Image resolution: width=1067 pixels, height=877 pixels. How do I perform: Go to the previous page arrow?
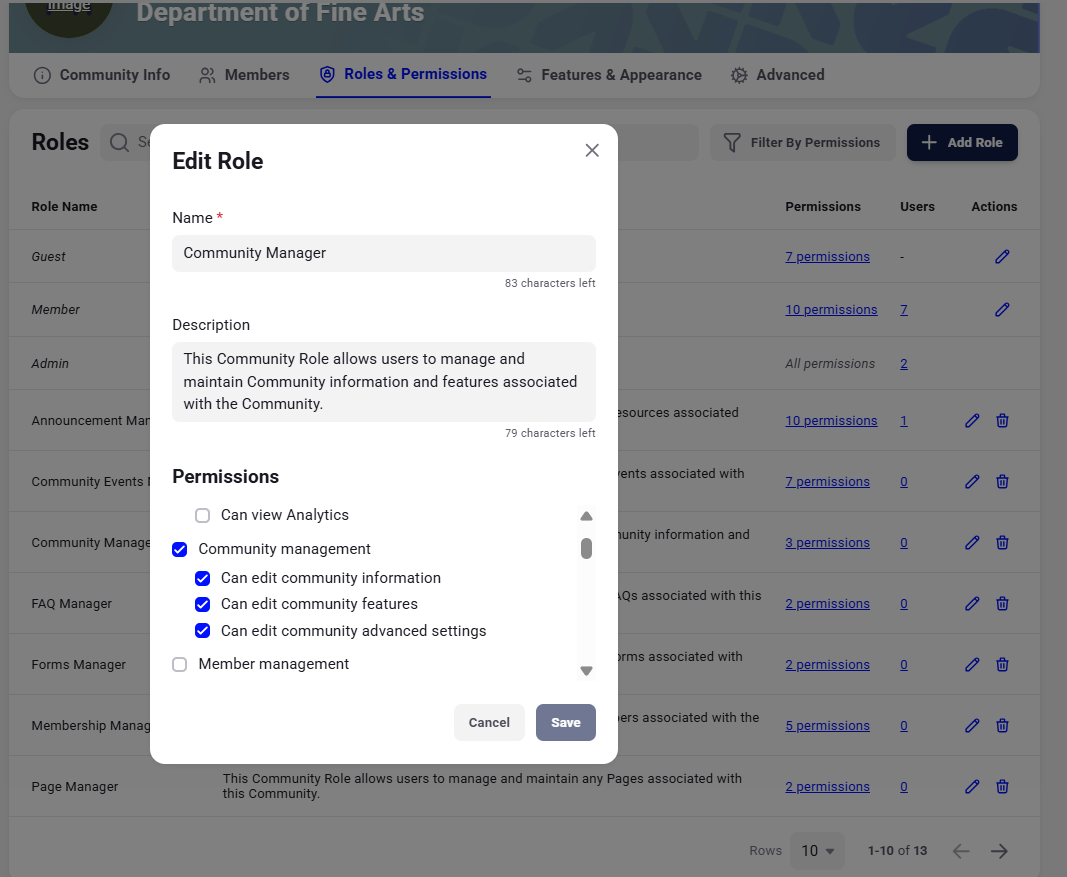click(x=961, y=851)
